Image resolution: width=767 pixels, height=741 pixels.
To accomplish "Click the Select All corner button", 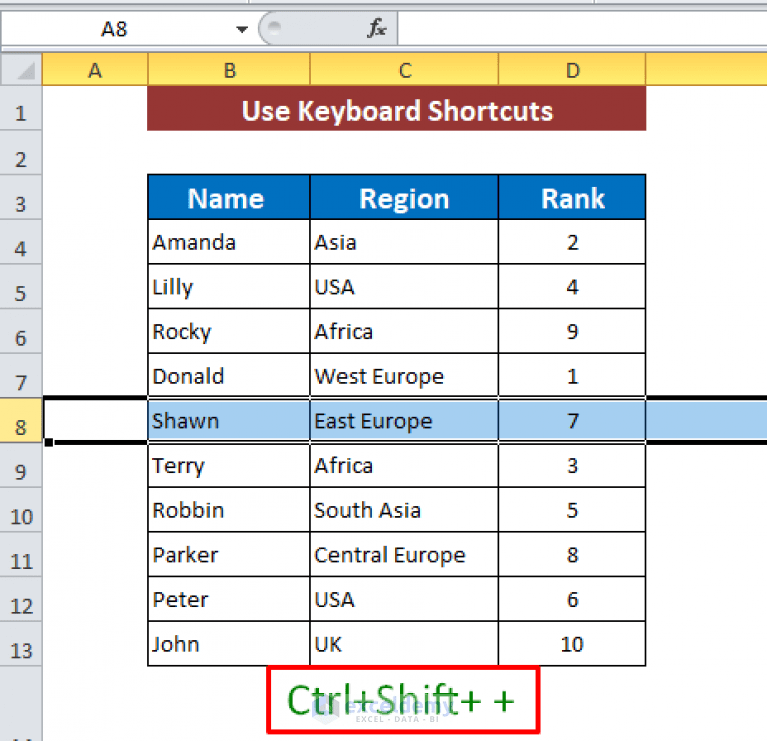I will coord(21,70).
